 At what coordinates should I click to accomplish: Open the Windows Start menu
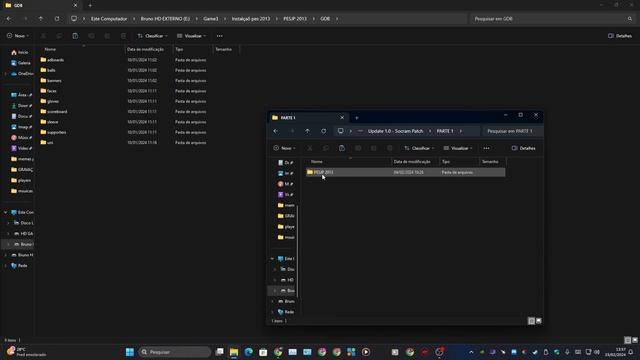130,352
